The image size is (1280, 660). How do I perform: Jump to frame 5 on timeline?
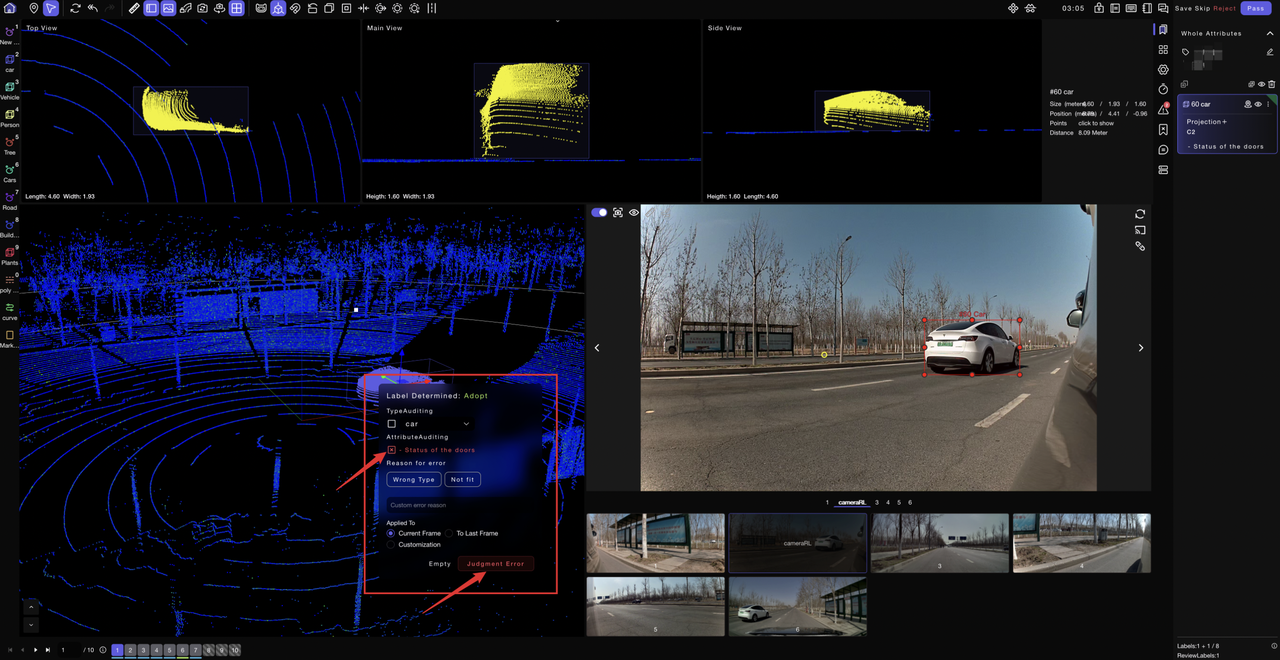coord(169,650)
